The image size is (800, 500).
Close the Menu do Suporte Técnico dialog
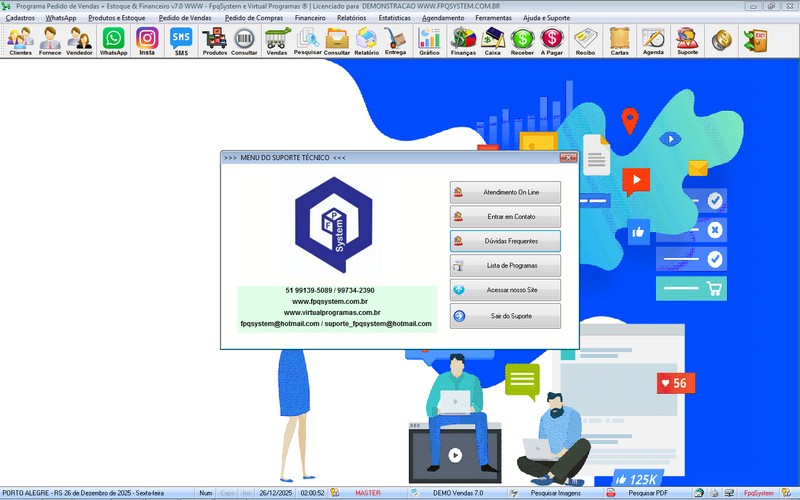pyautogui.click(x=568, y=158)
